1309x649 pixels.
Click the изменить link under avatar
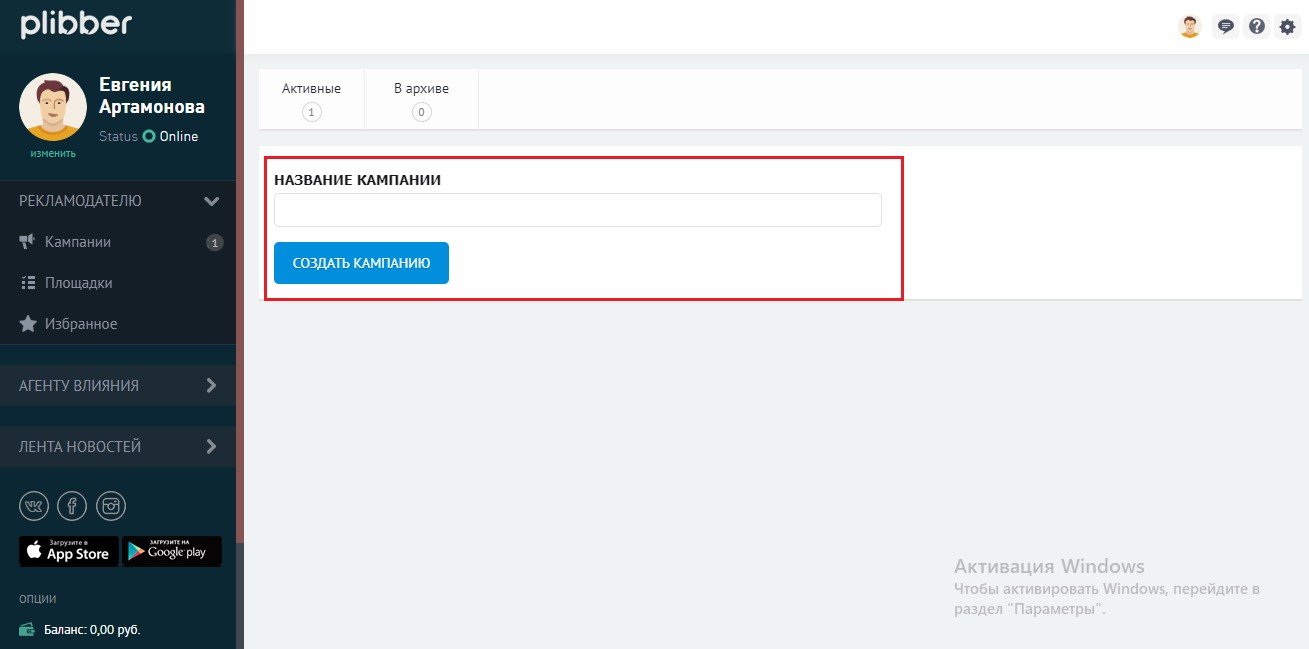[53, 153]
